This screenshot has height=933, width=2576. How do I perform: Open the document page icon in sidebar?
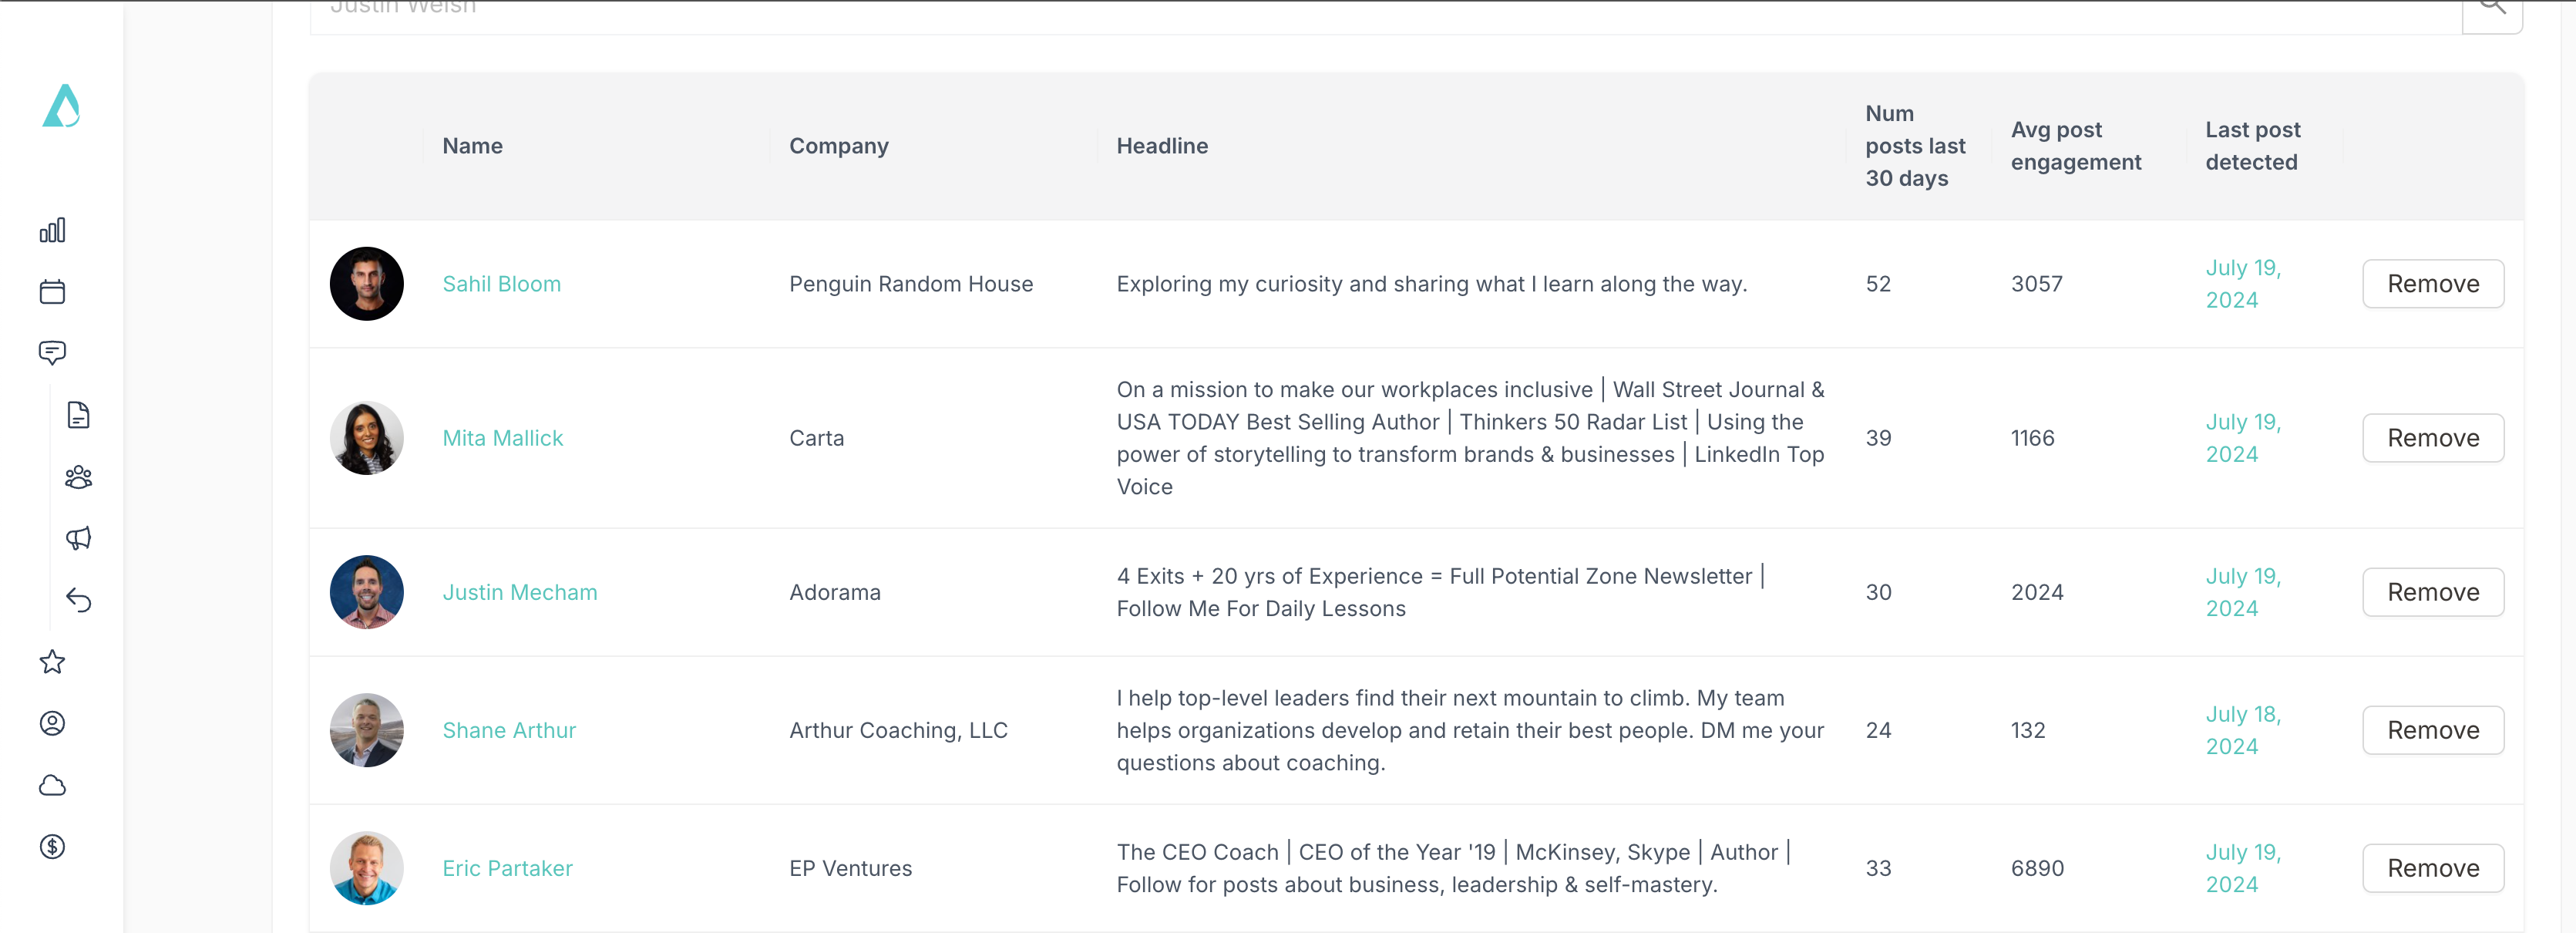(78, 415)
